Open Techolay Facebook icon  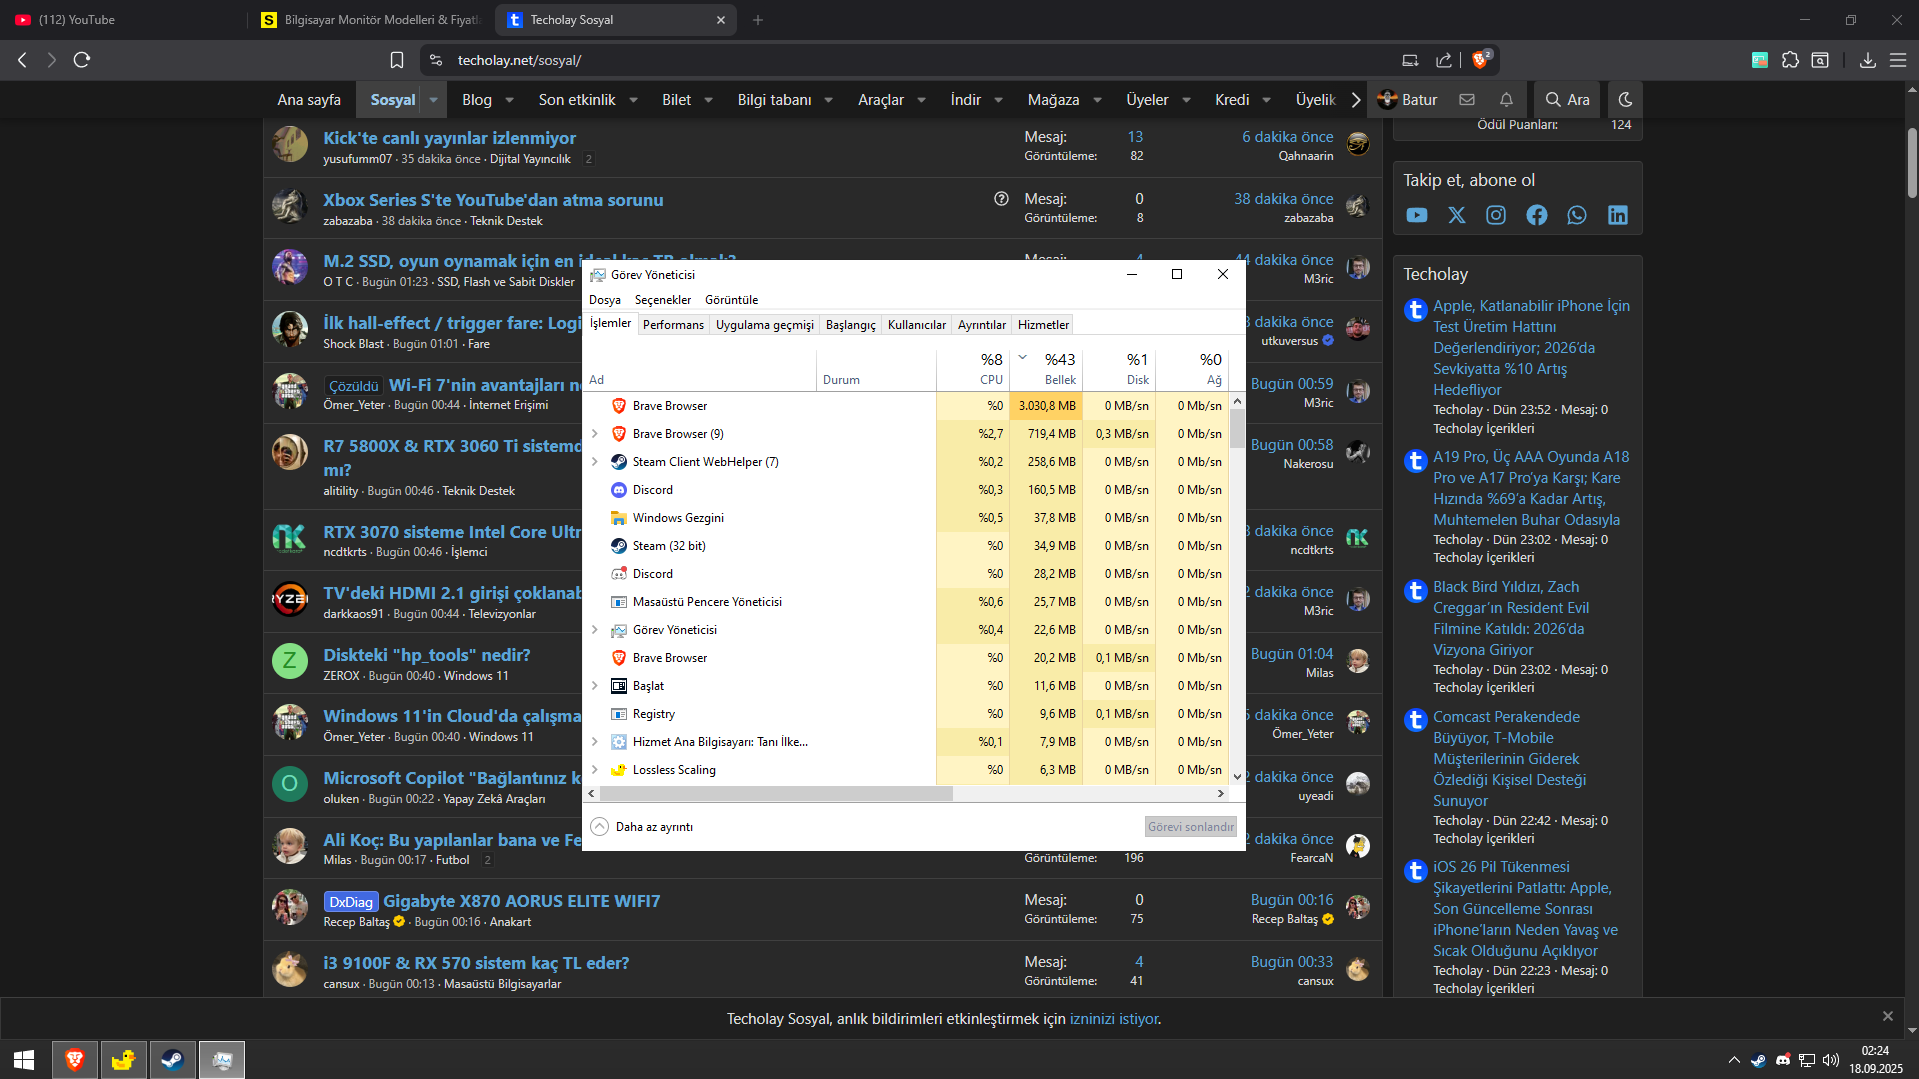tap(1537, 215)
